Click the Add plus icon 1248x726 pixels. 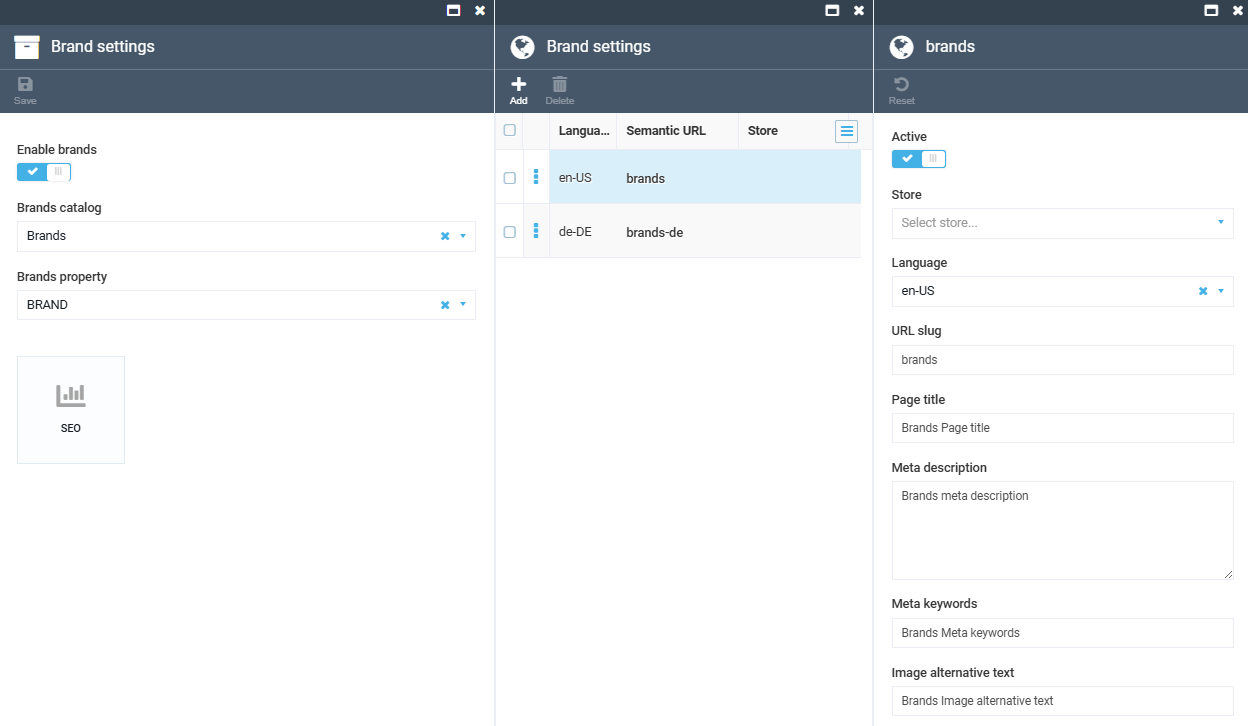click(518, 86)
